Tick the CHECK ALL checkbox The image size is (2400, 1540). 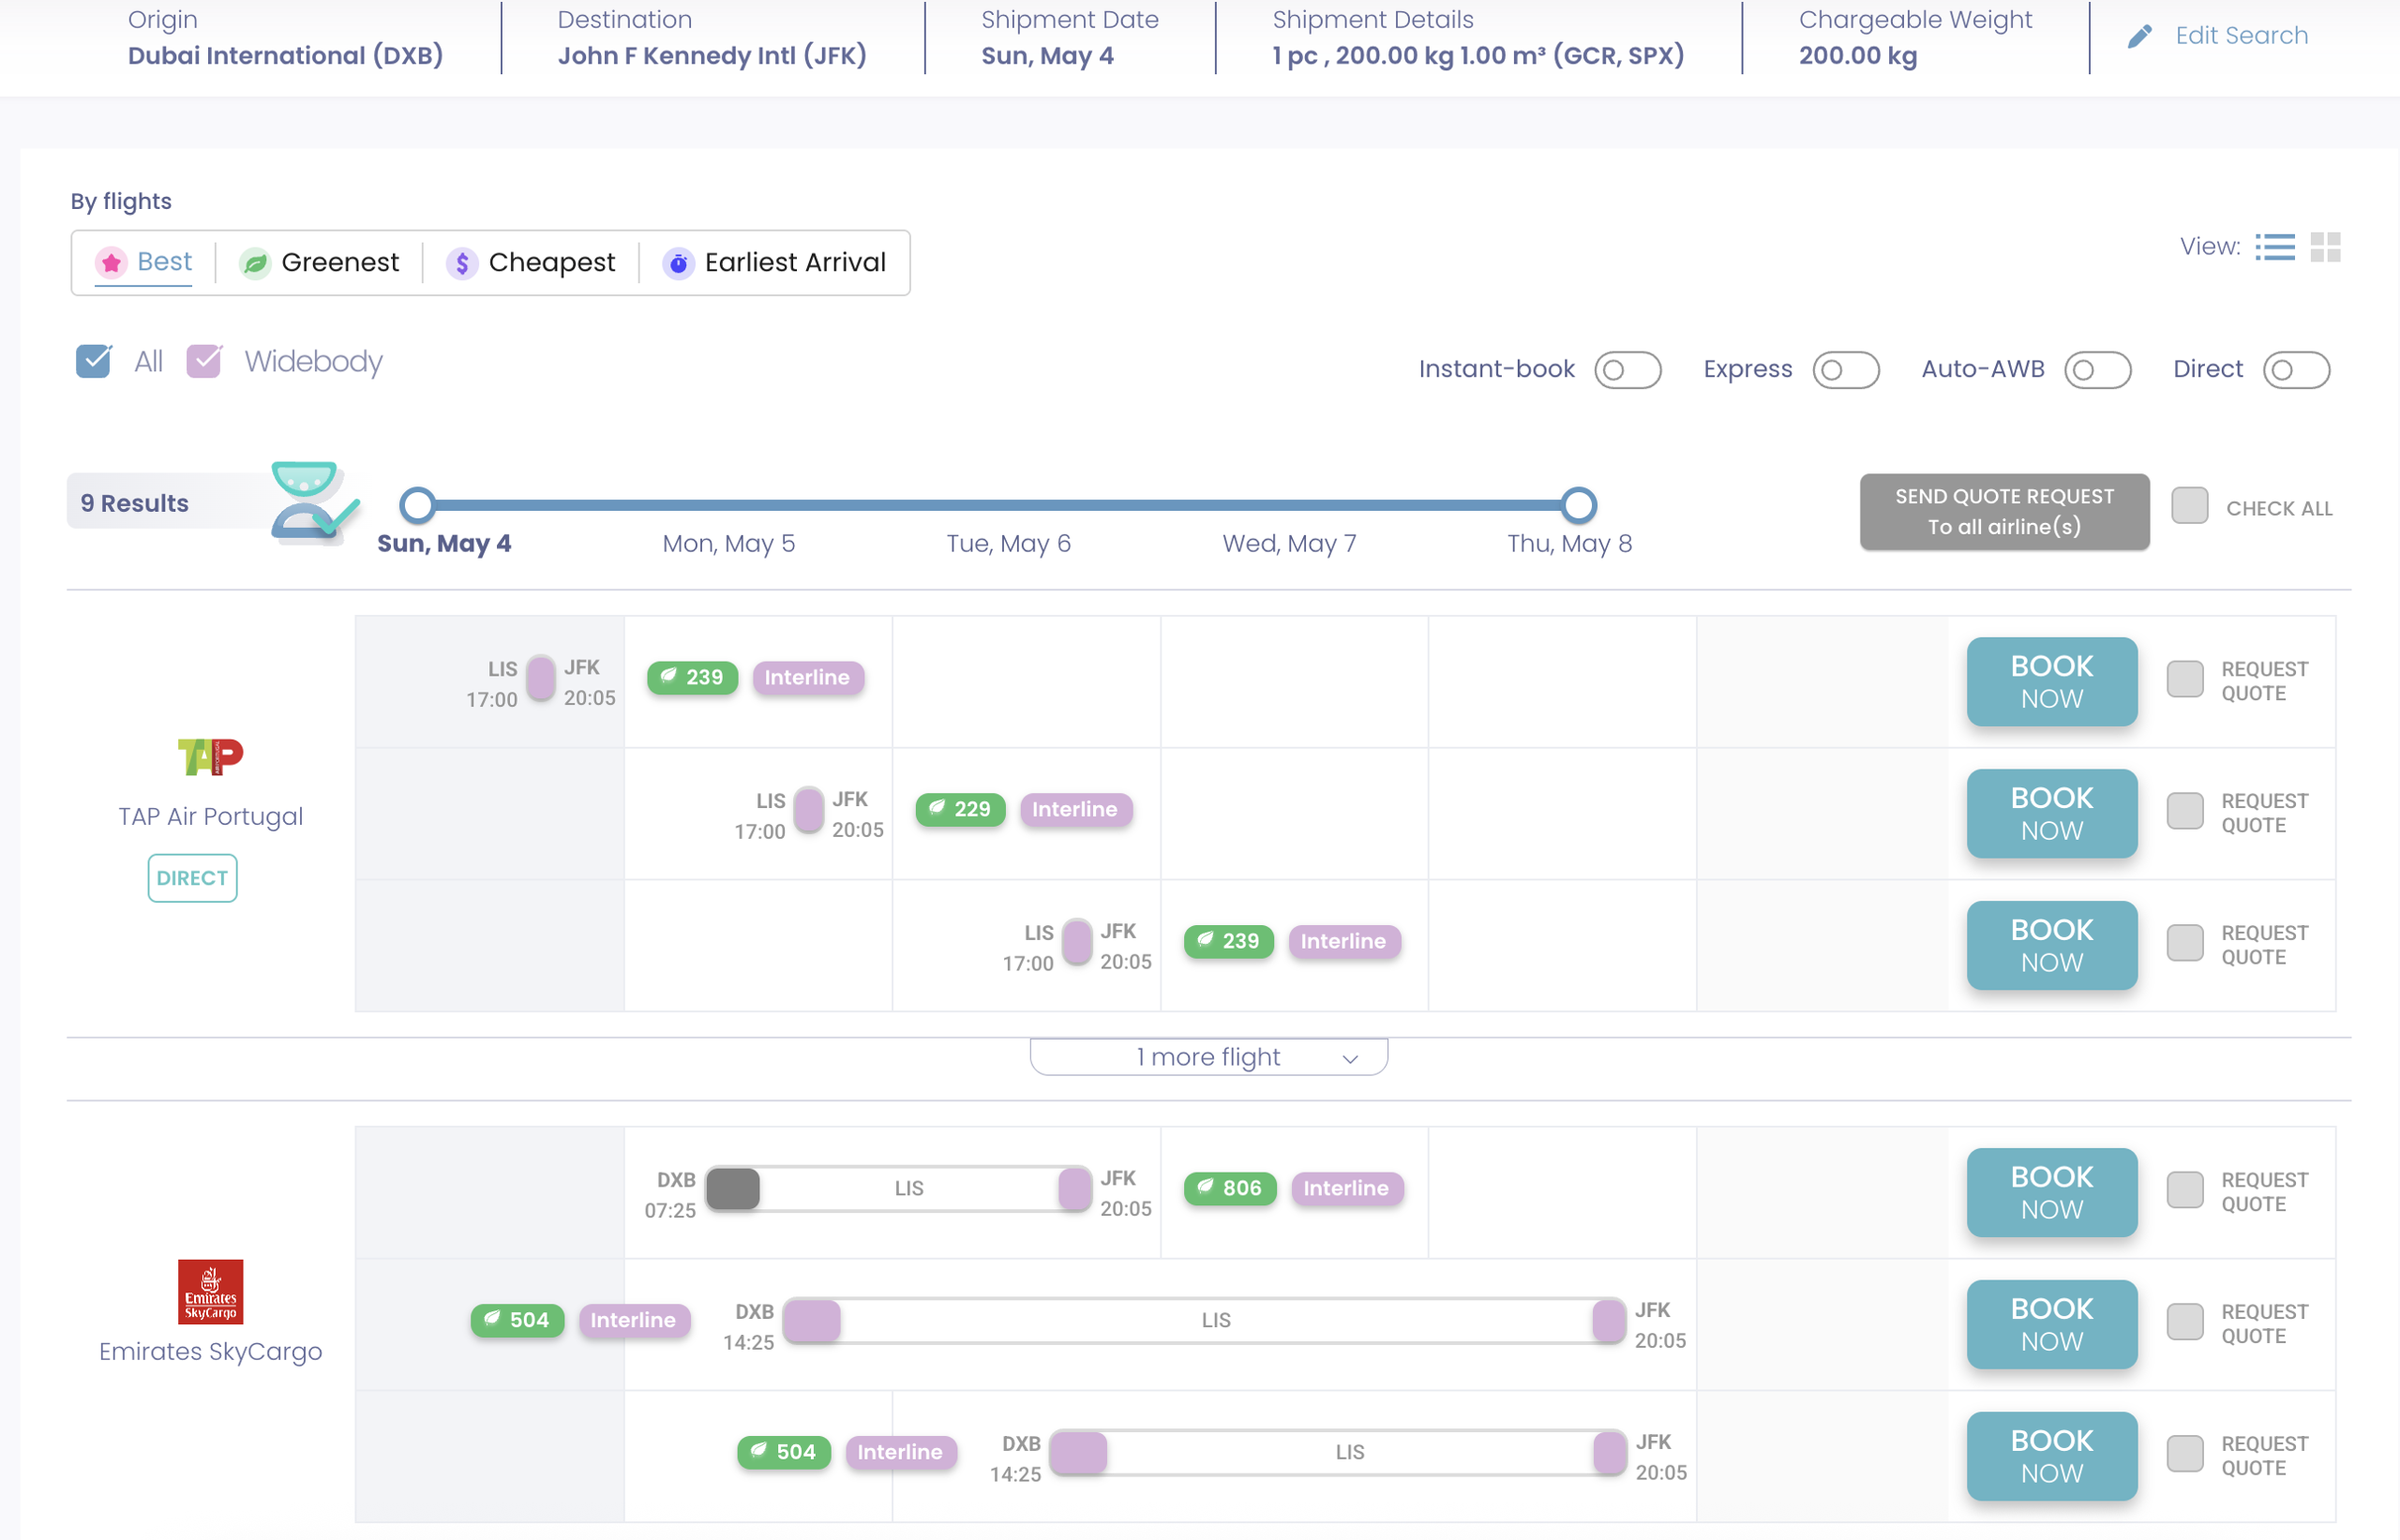(2190, 506)
